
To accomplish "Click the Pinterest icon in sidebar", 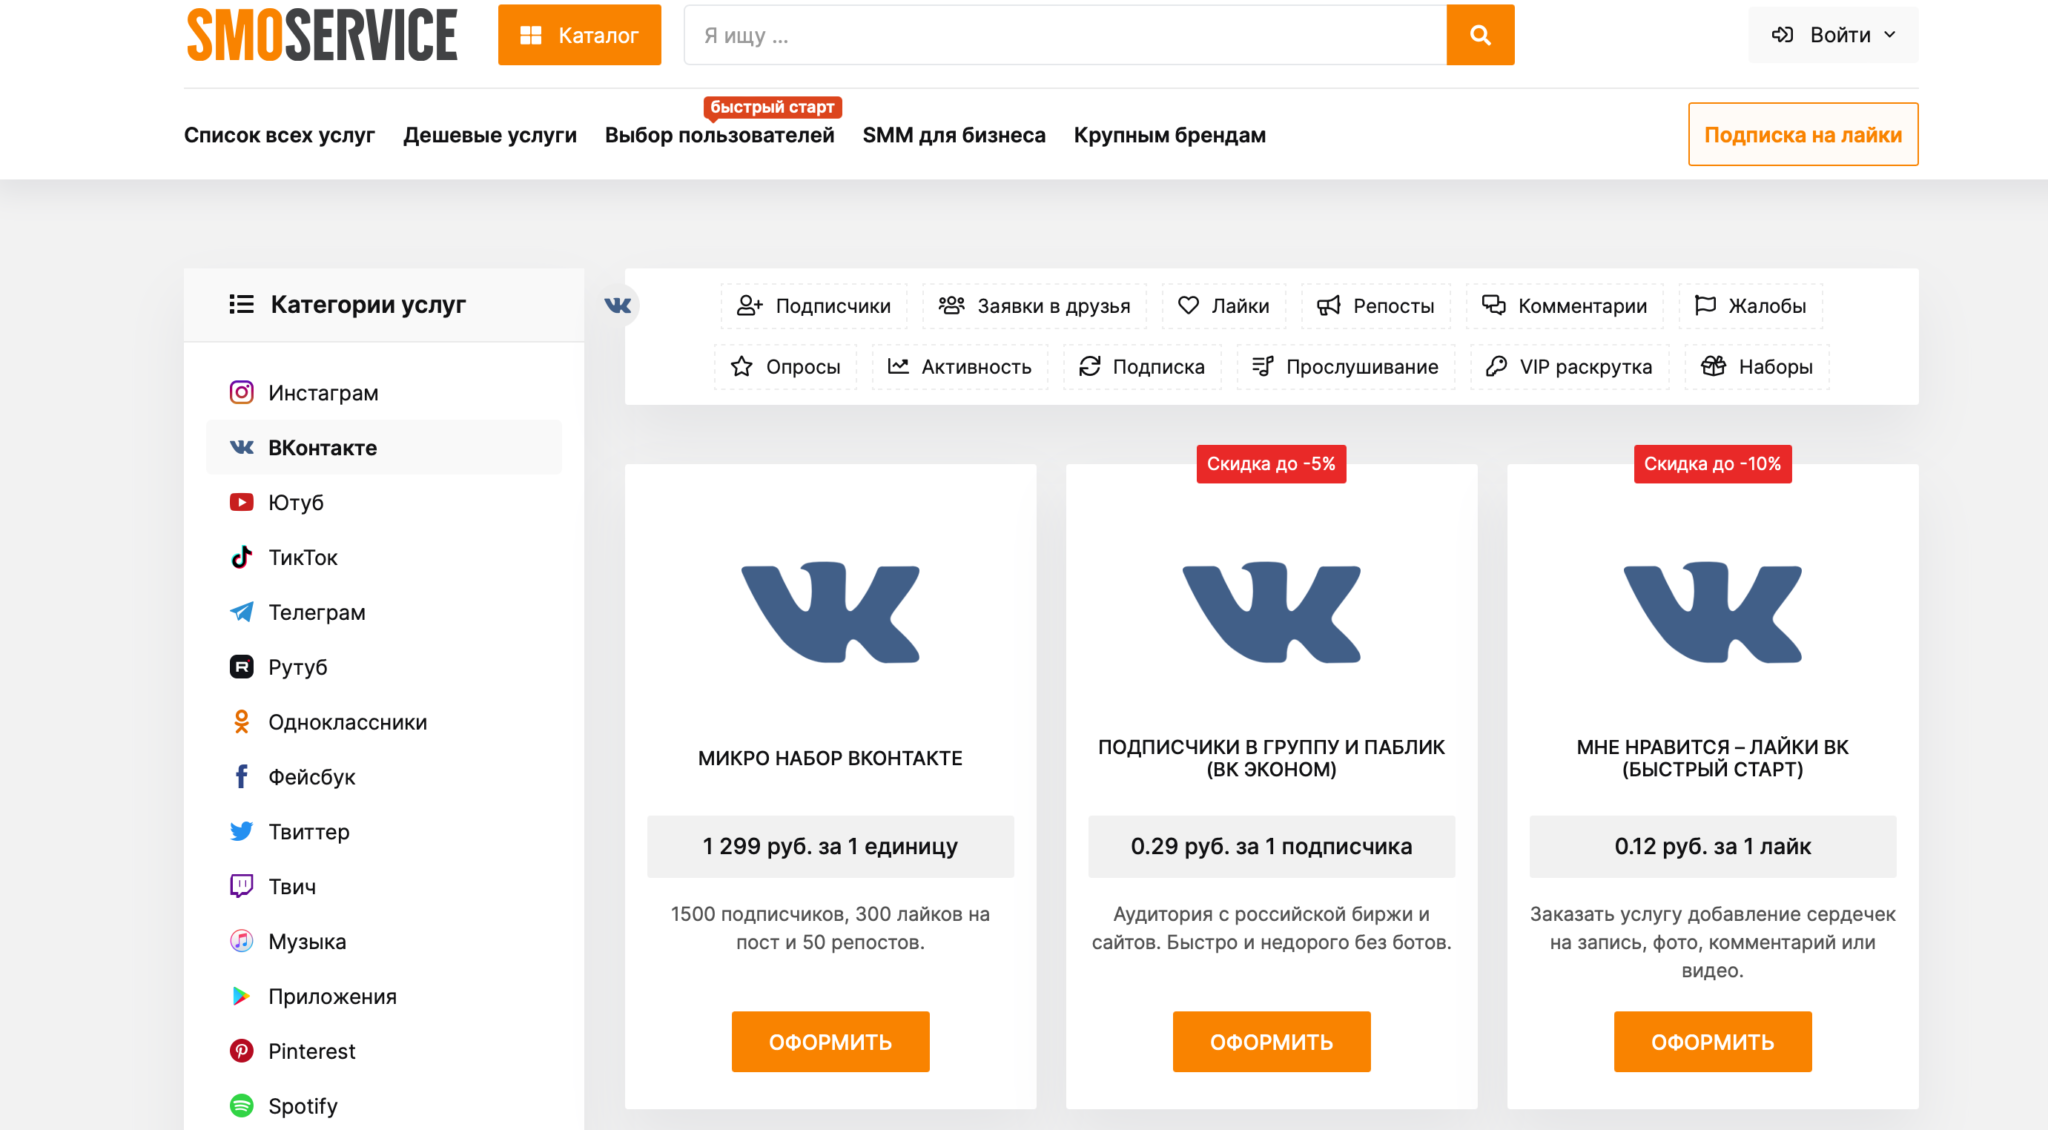I will click(242, 1051).
